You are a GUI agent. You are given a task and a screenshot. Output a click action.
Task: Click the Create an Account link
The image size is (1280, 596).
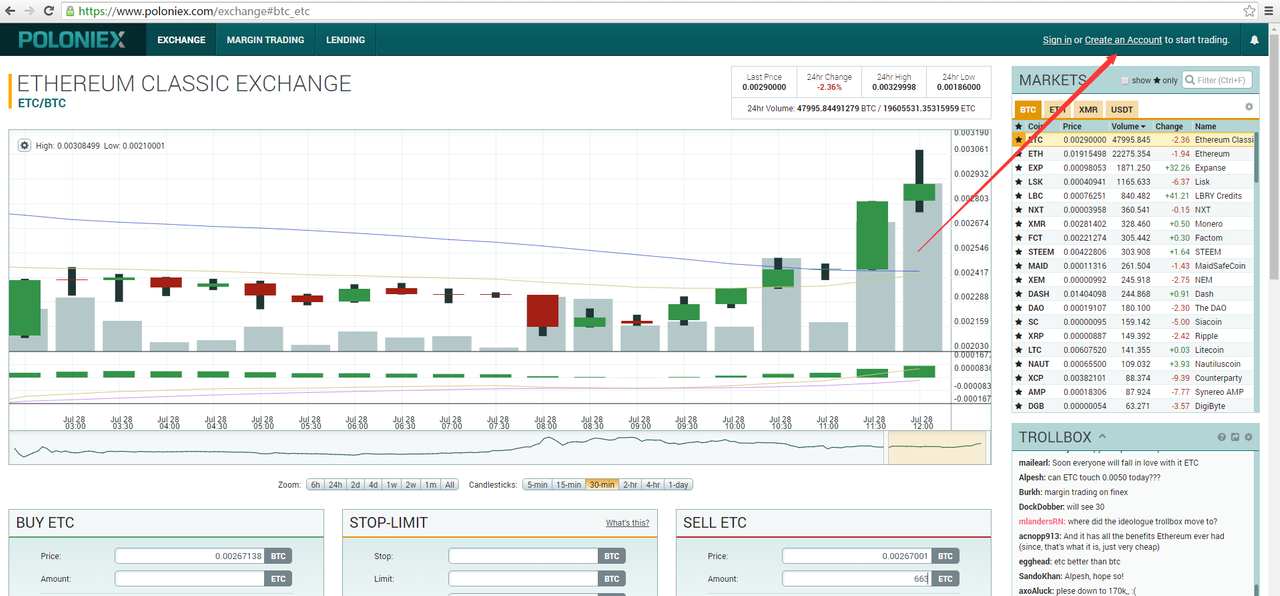1123,40
